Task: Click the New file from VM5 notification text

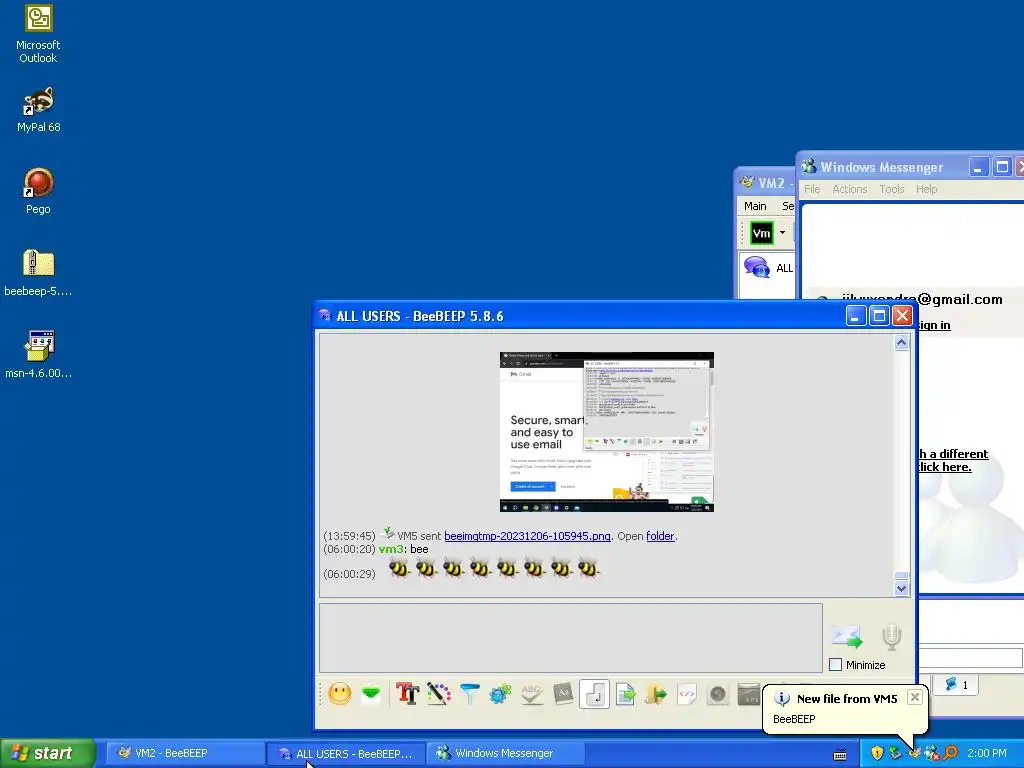Action: (847, 699)
